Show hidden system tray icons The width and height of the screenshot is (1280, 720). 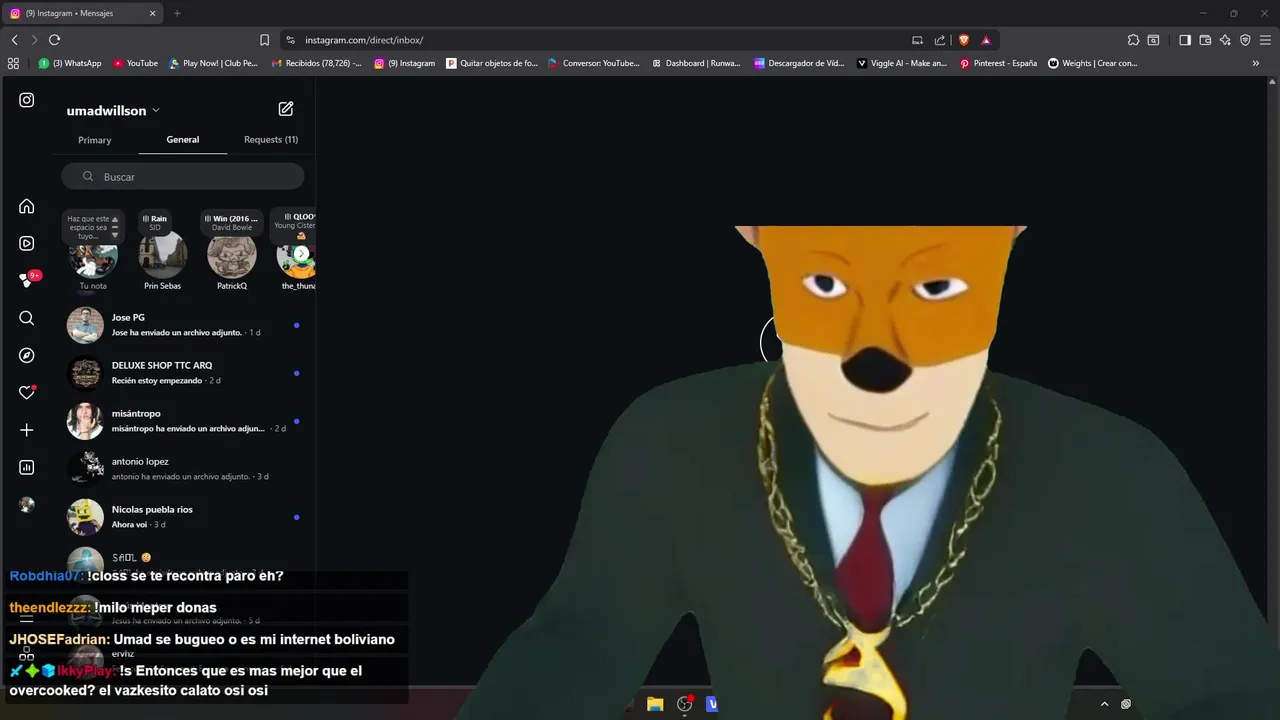[x=1104, y=704]
